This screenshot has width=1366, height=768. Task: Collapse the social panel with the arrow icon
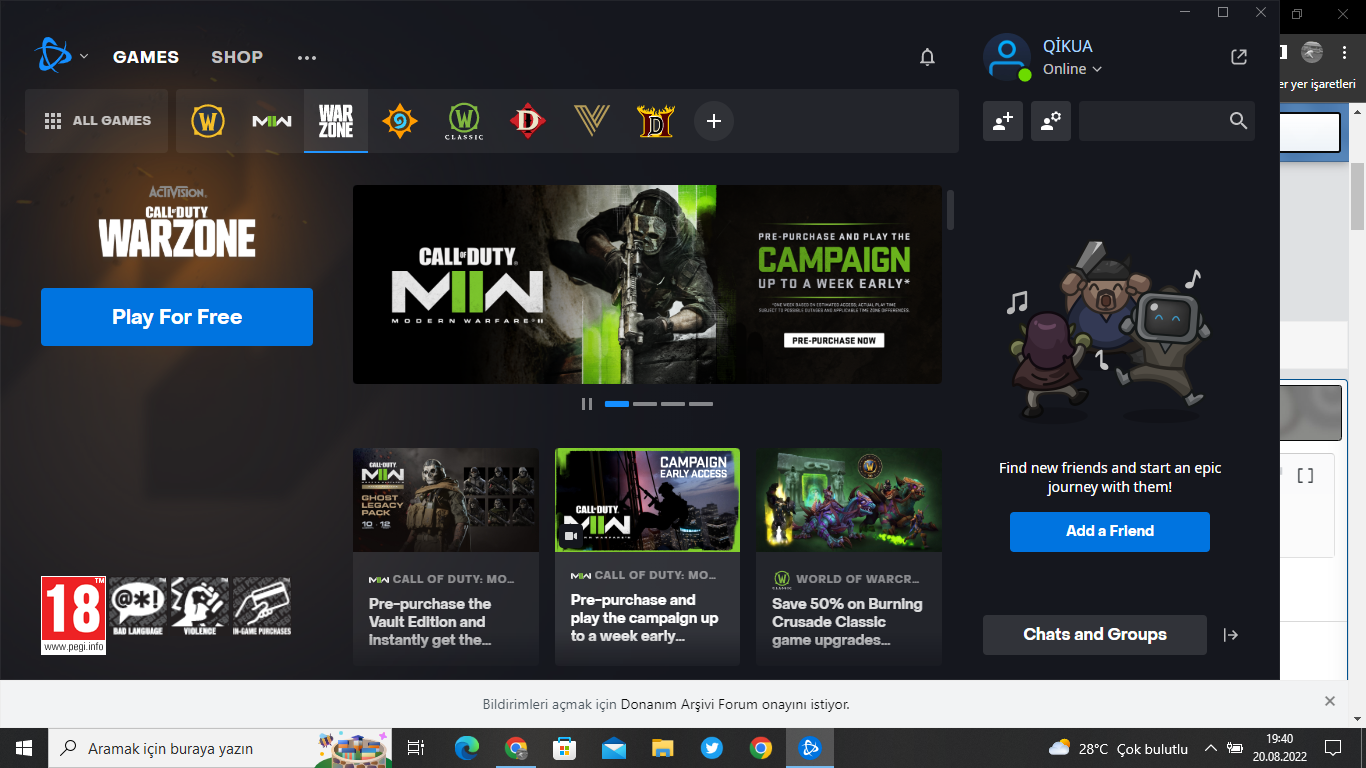point(1231,635)
